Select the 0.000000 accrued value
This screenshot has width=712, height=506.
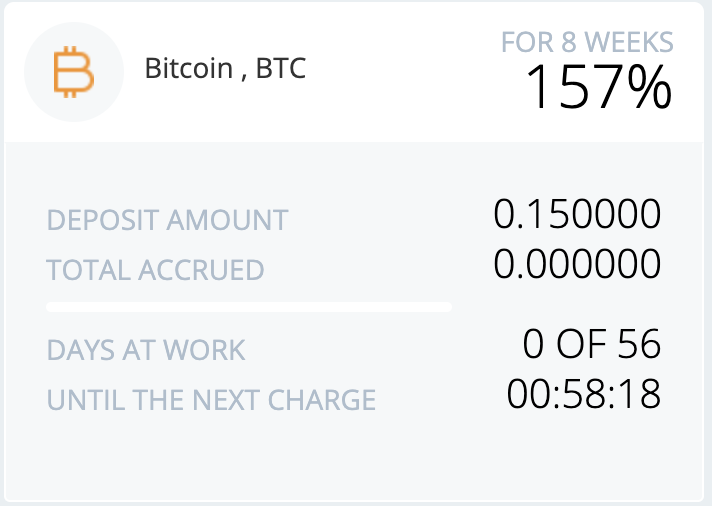click(577, 264)
